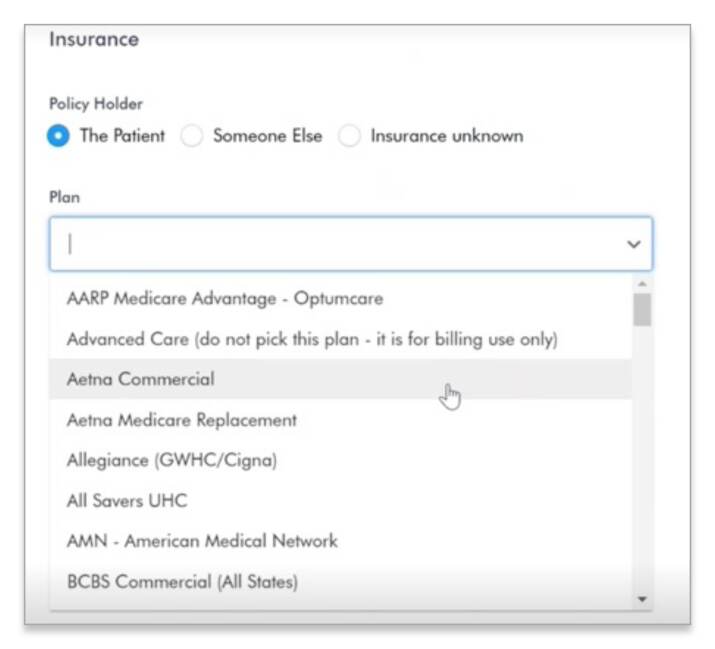Choose BCBS Commercial (All States)
The height and width of the screenshot is (649, 715).
point(341,582)
